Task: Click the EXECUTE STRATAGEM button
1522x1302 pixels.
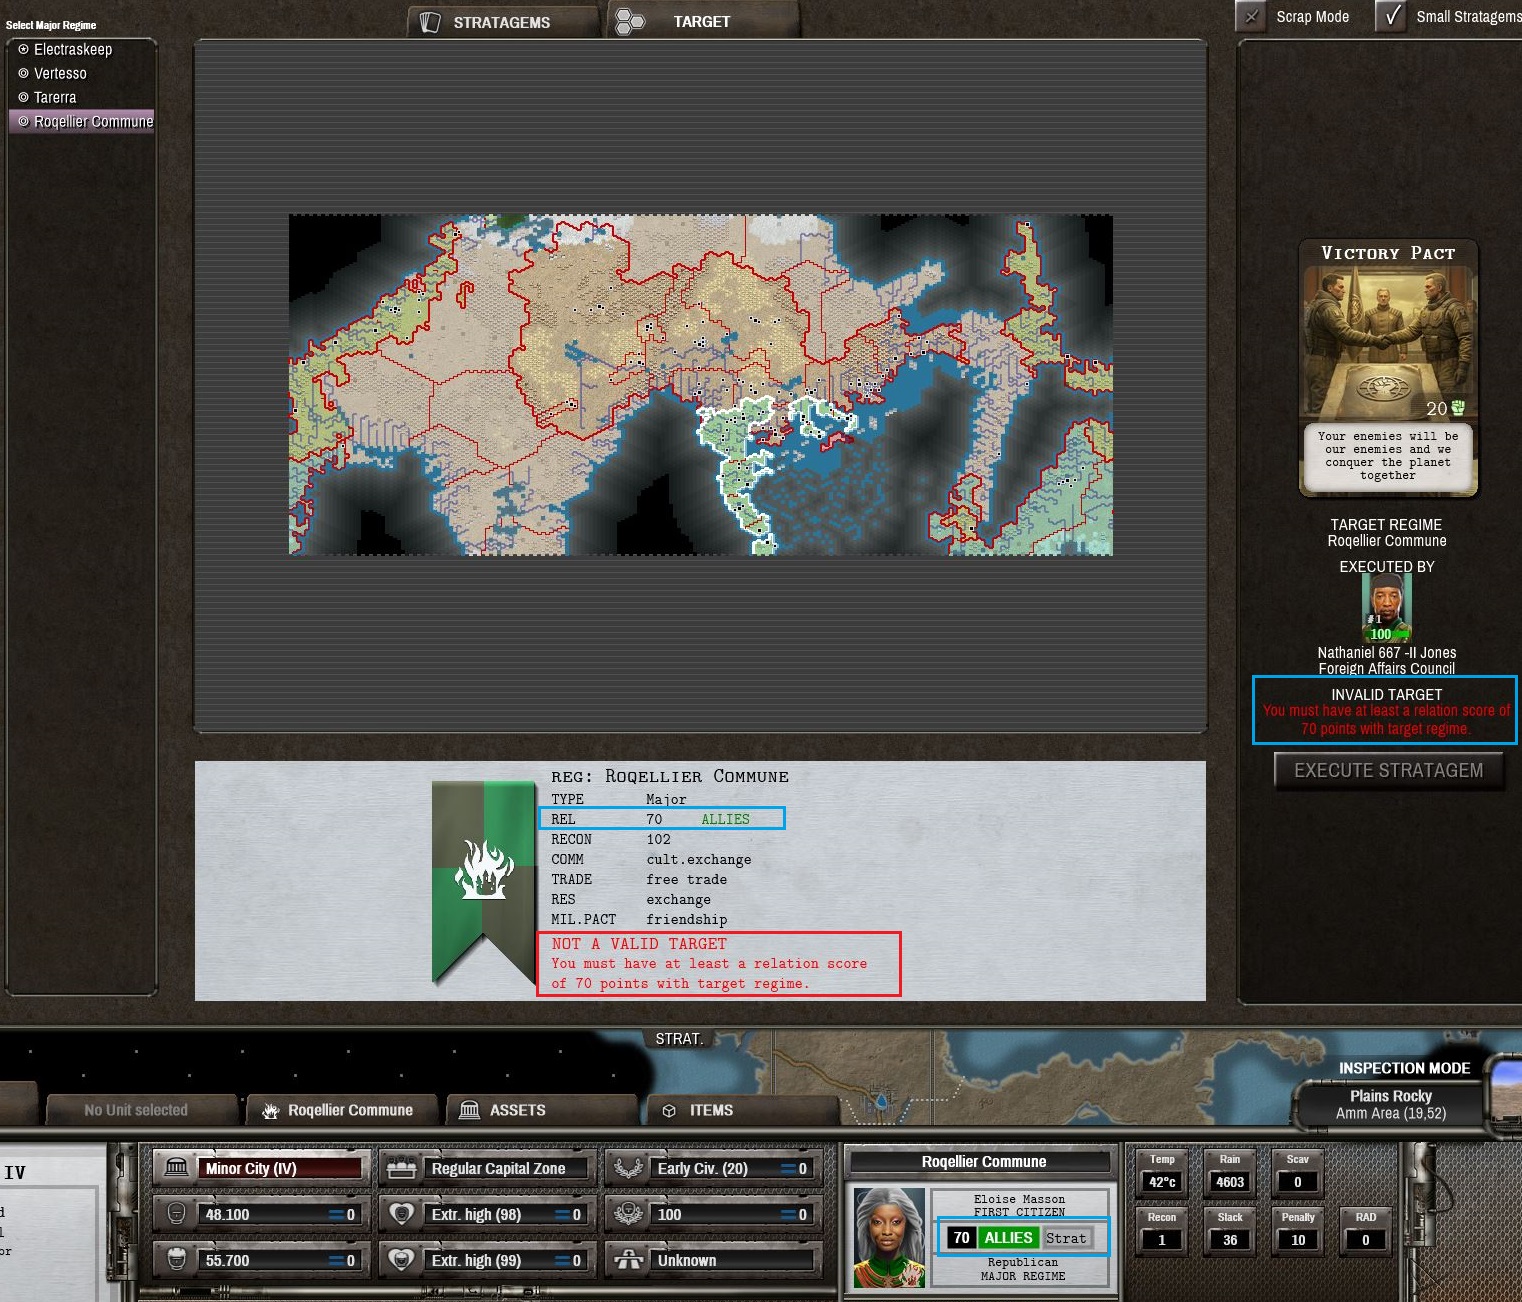Action: (1389, 771)
